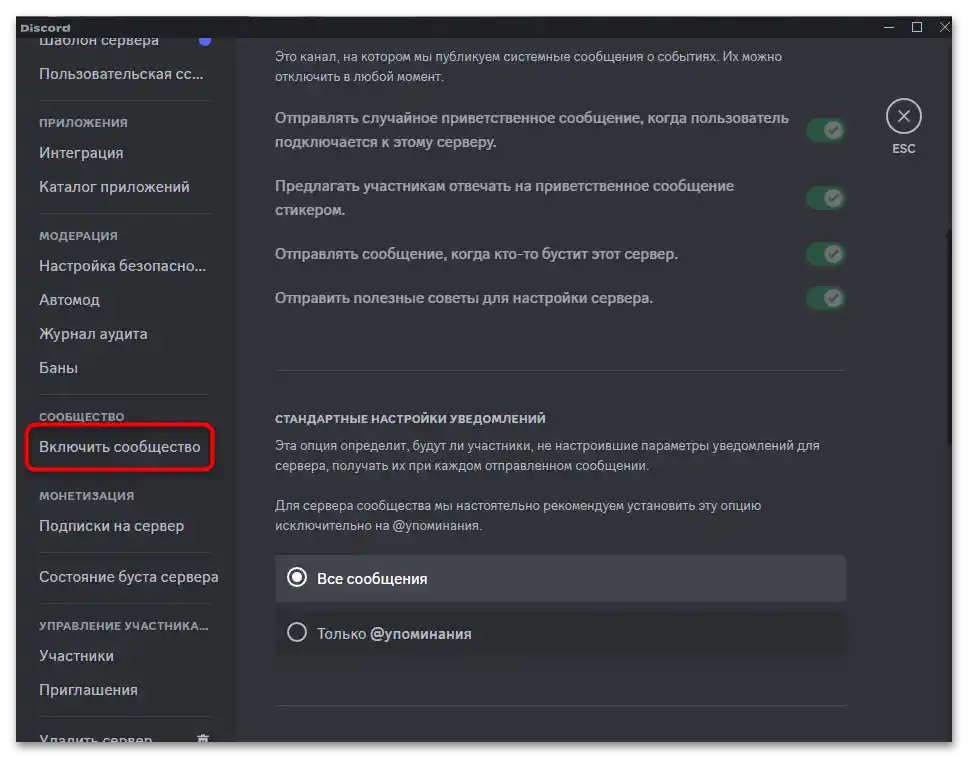
Task: Toggle the helpful server setup tips switch
Action: pos(826,298)
